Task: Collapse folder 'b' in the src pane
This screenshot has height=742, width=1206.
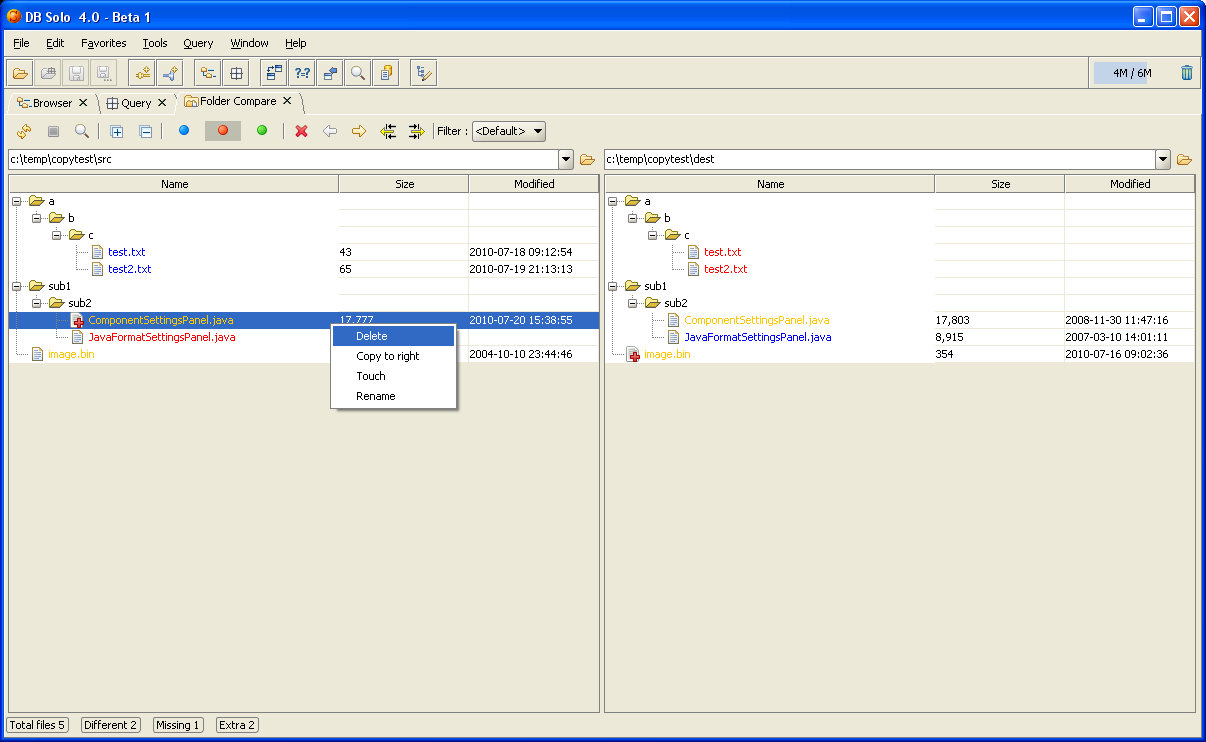Action: [x=36, y=218]
